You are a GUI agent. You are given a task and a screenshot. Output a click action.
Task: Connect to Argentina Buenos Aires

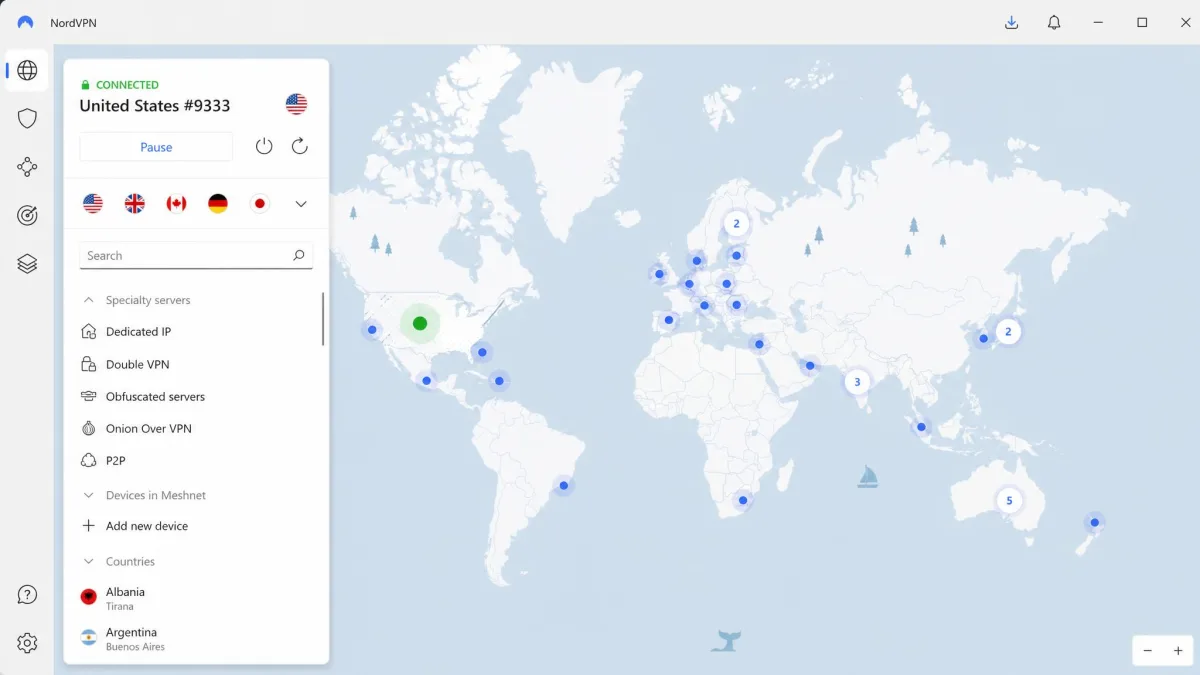point(197,639)
